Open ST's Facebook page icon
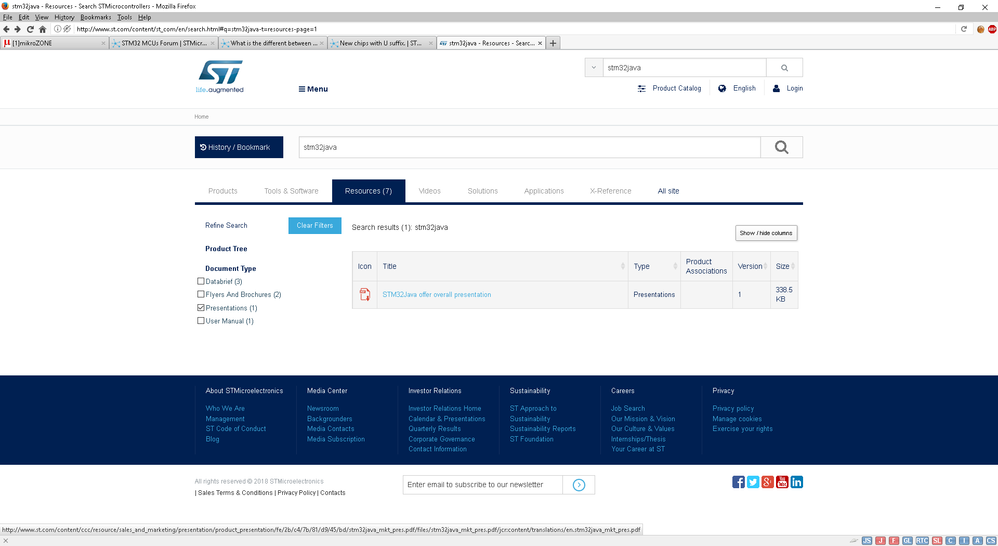 [x=738, y=482]
